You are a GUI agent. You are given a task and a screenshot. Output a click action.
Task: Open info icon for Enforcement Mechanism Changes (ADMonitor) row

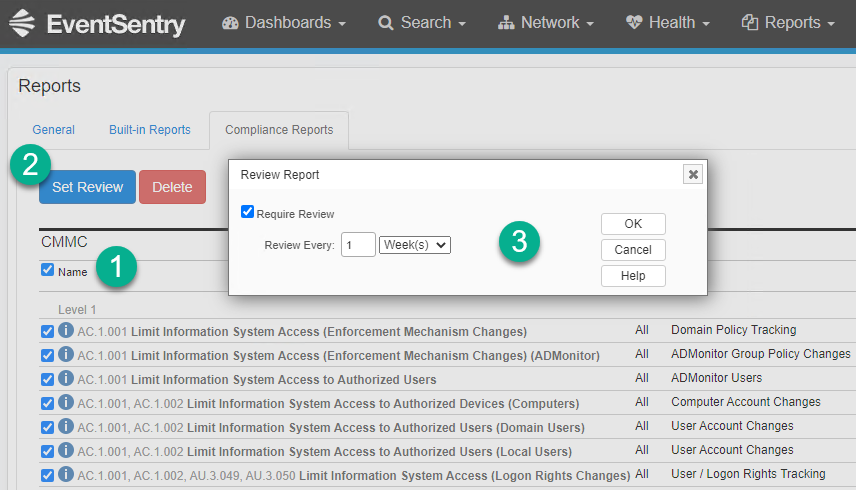point(66,354)
